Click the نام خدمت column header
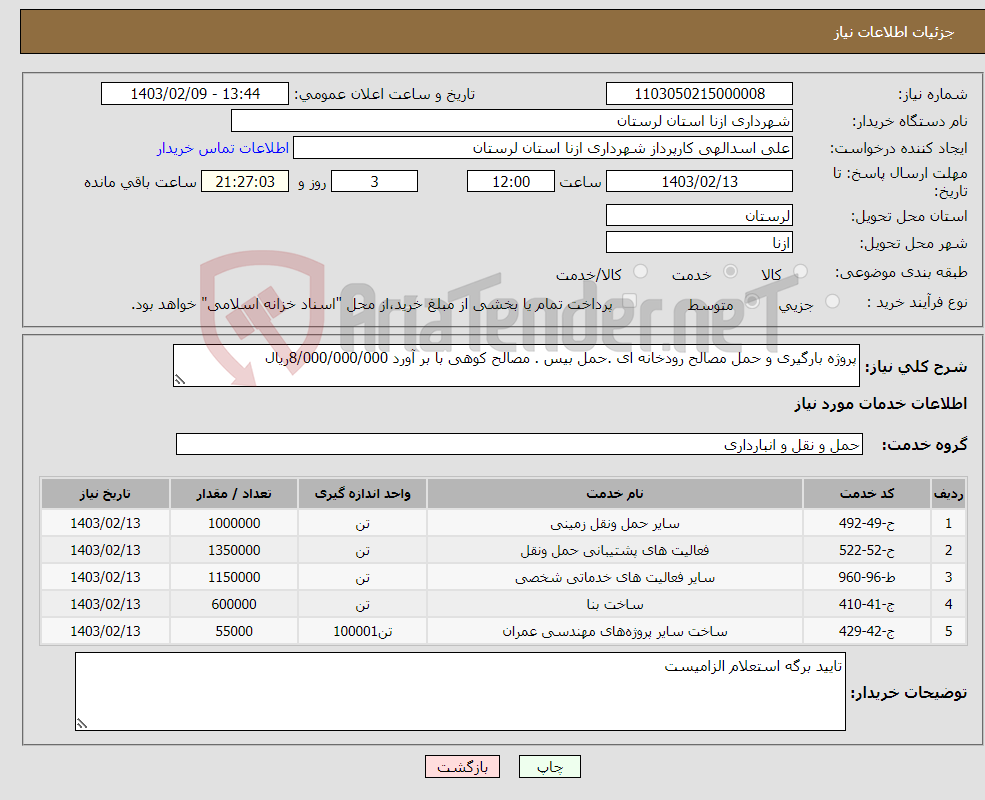This screenshot has height=800, width=985. [615, 494]
